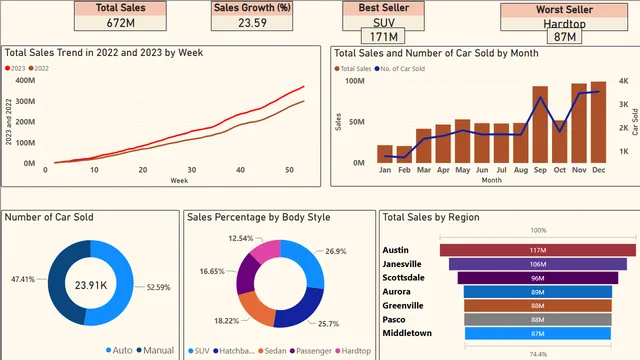The width and height of the screenshot is (640, 360).
Task: Select the Sales Growth value 23.59
Action: coord(252,23)
